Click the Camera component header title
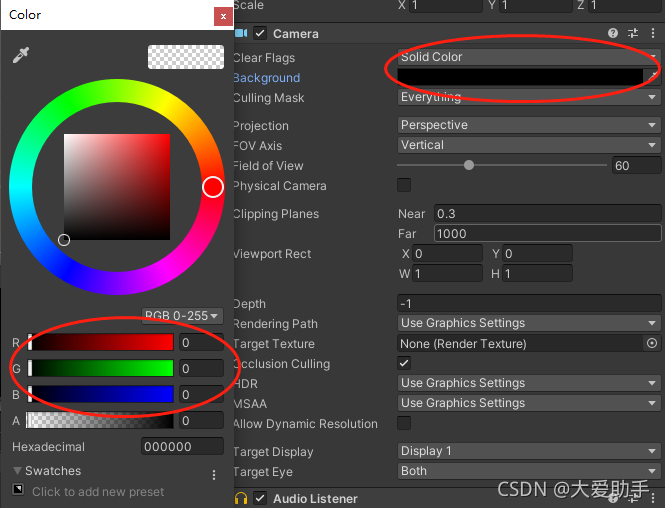Screen dimensions: 665x508 [296, 33]
